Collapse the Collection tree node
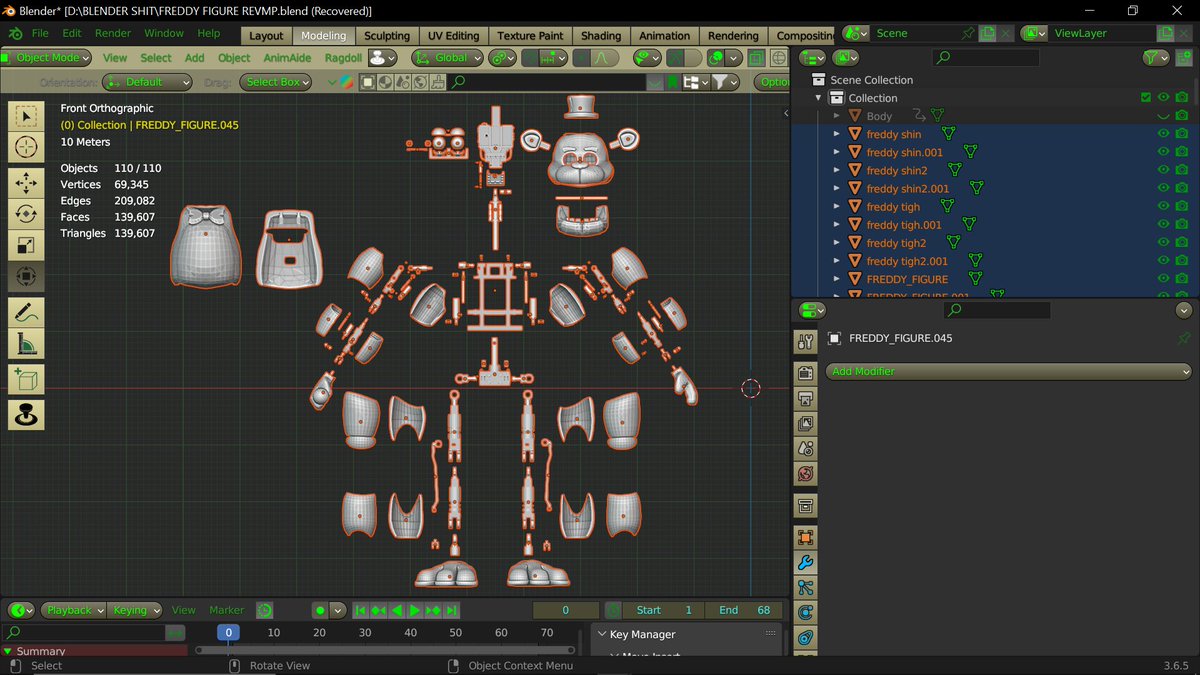 (x=819, y=98)
